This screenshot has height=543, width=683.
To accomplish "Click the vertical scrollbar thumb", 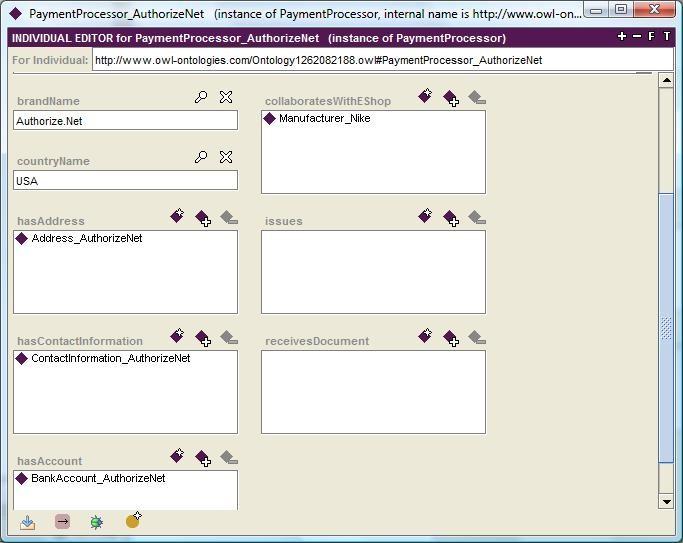I will click(x=666, y=327).
